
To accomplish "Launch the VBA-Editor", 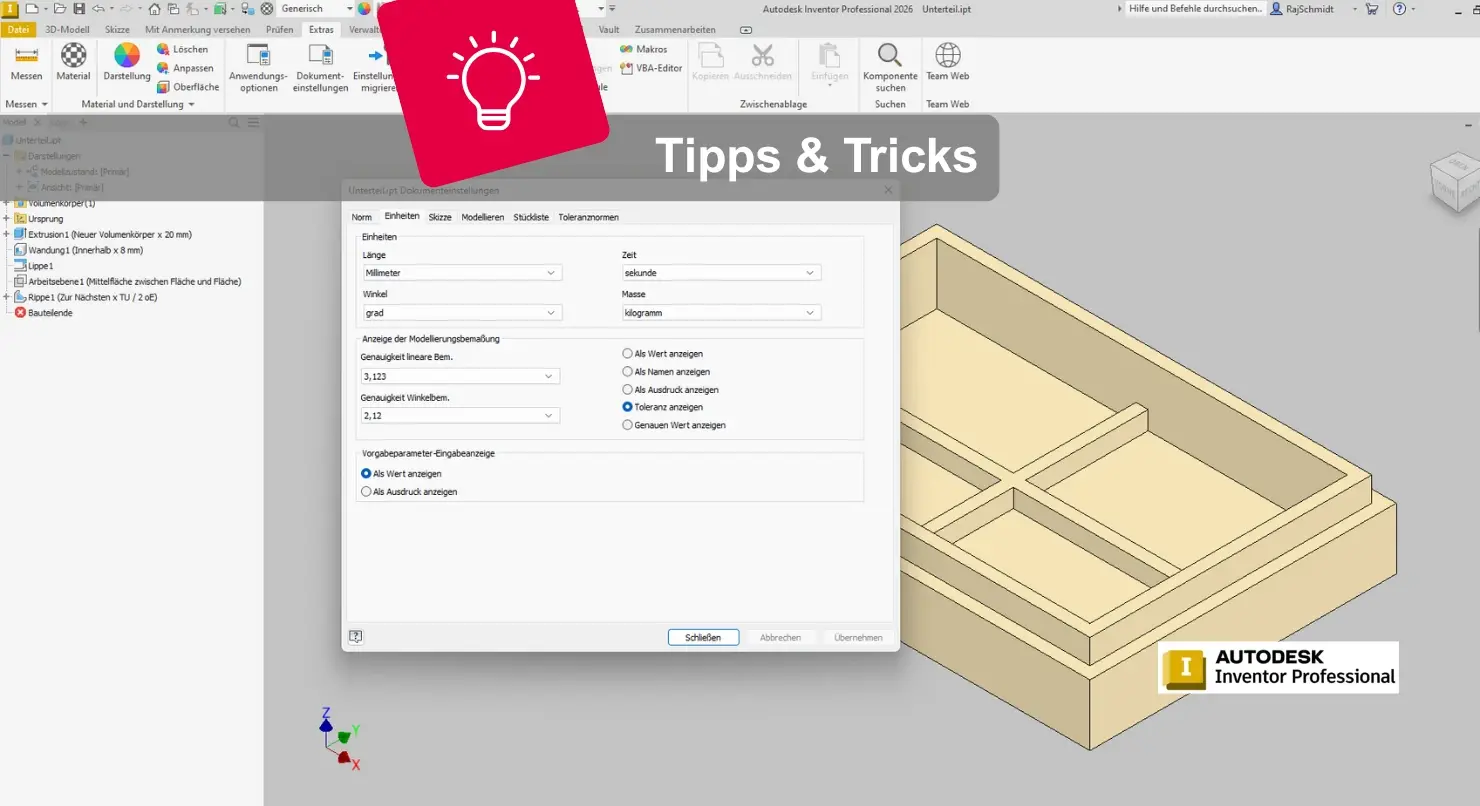I will point(651,68).
